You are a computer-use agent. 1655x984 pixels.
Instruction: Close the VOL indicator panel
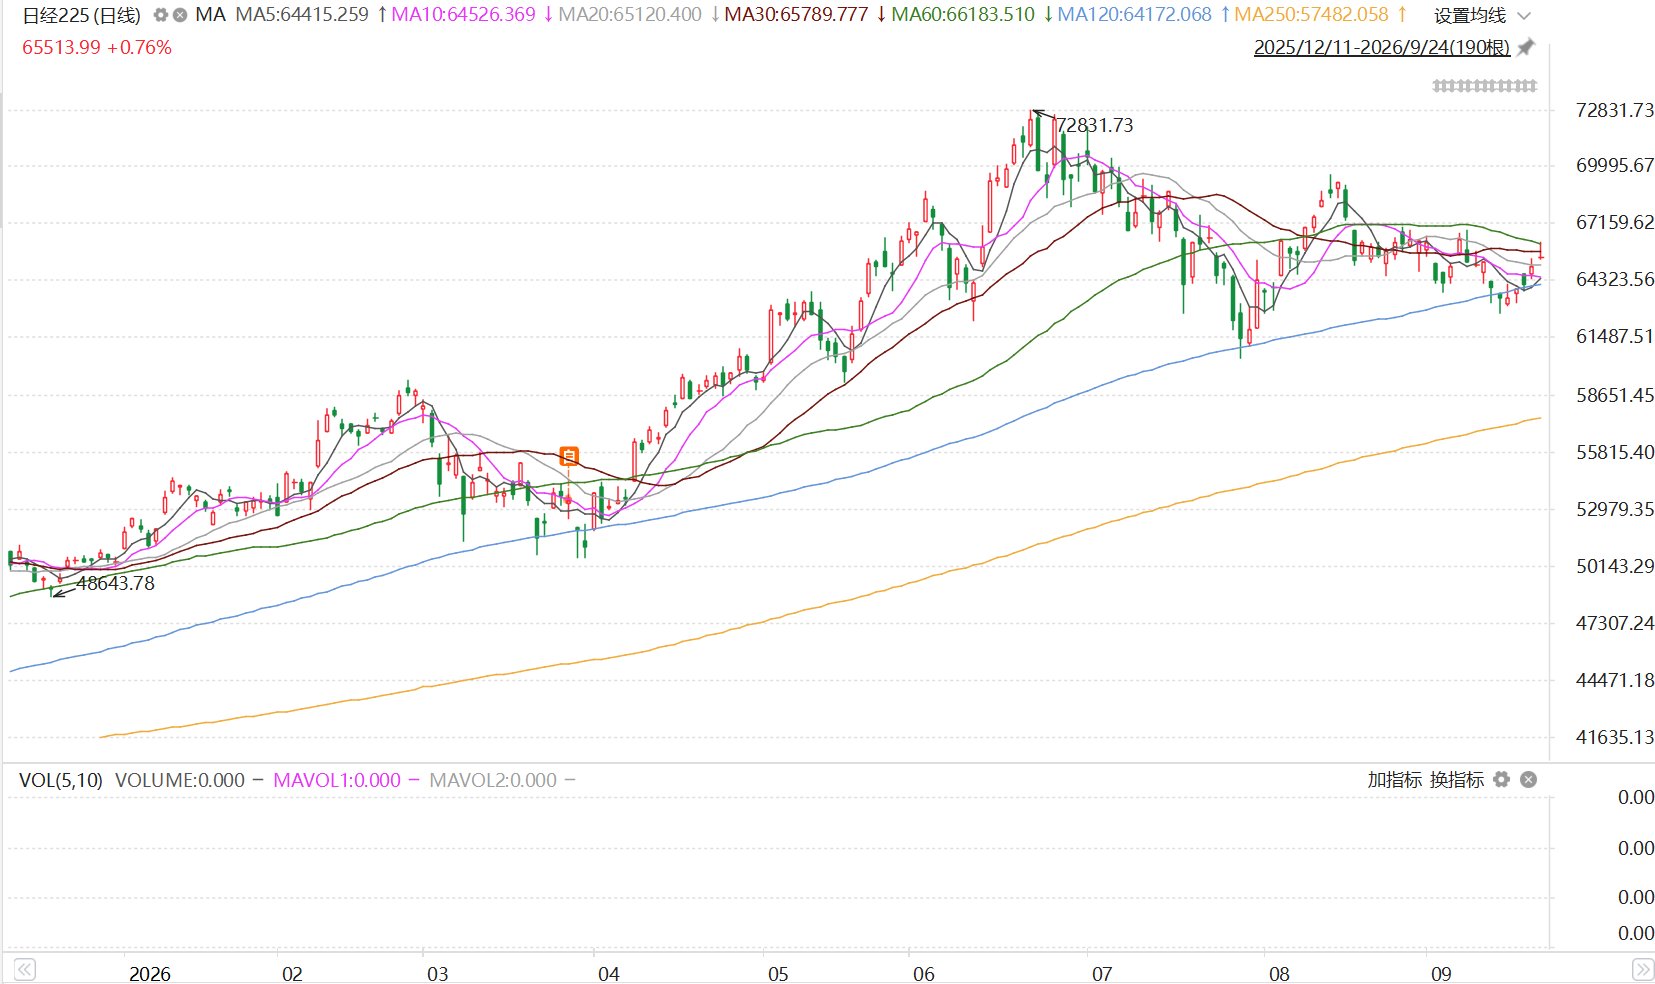(x=1528, y=779)
